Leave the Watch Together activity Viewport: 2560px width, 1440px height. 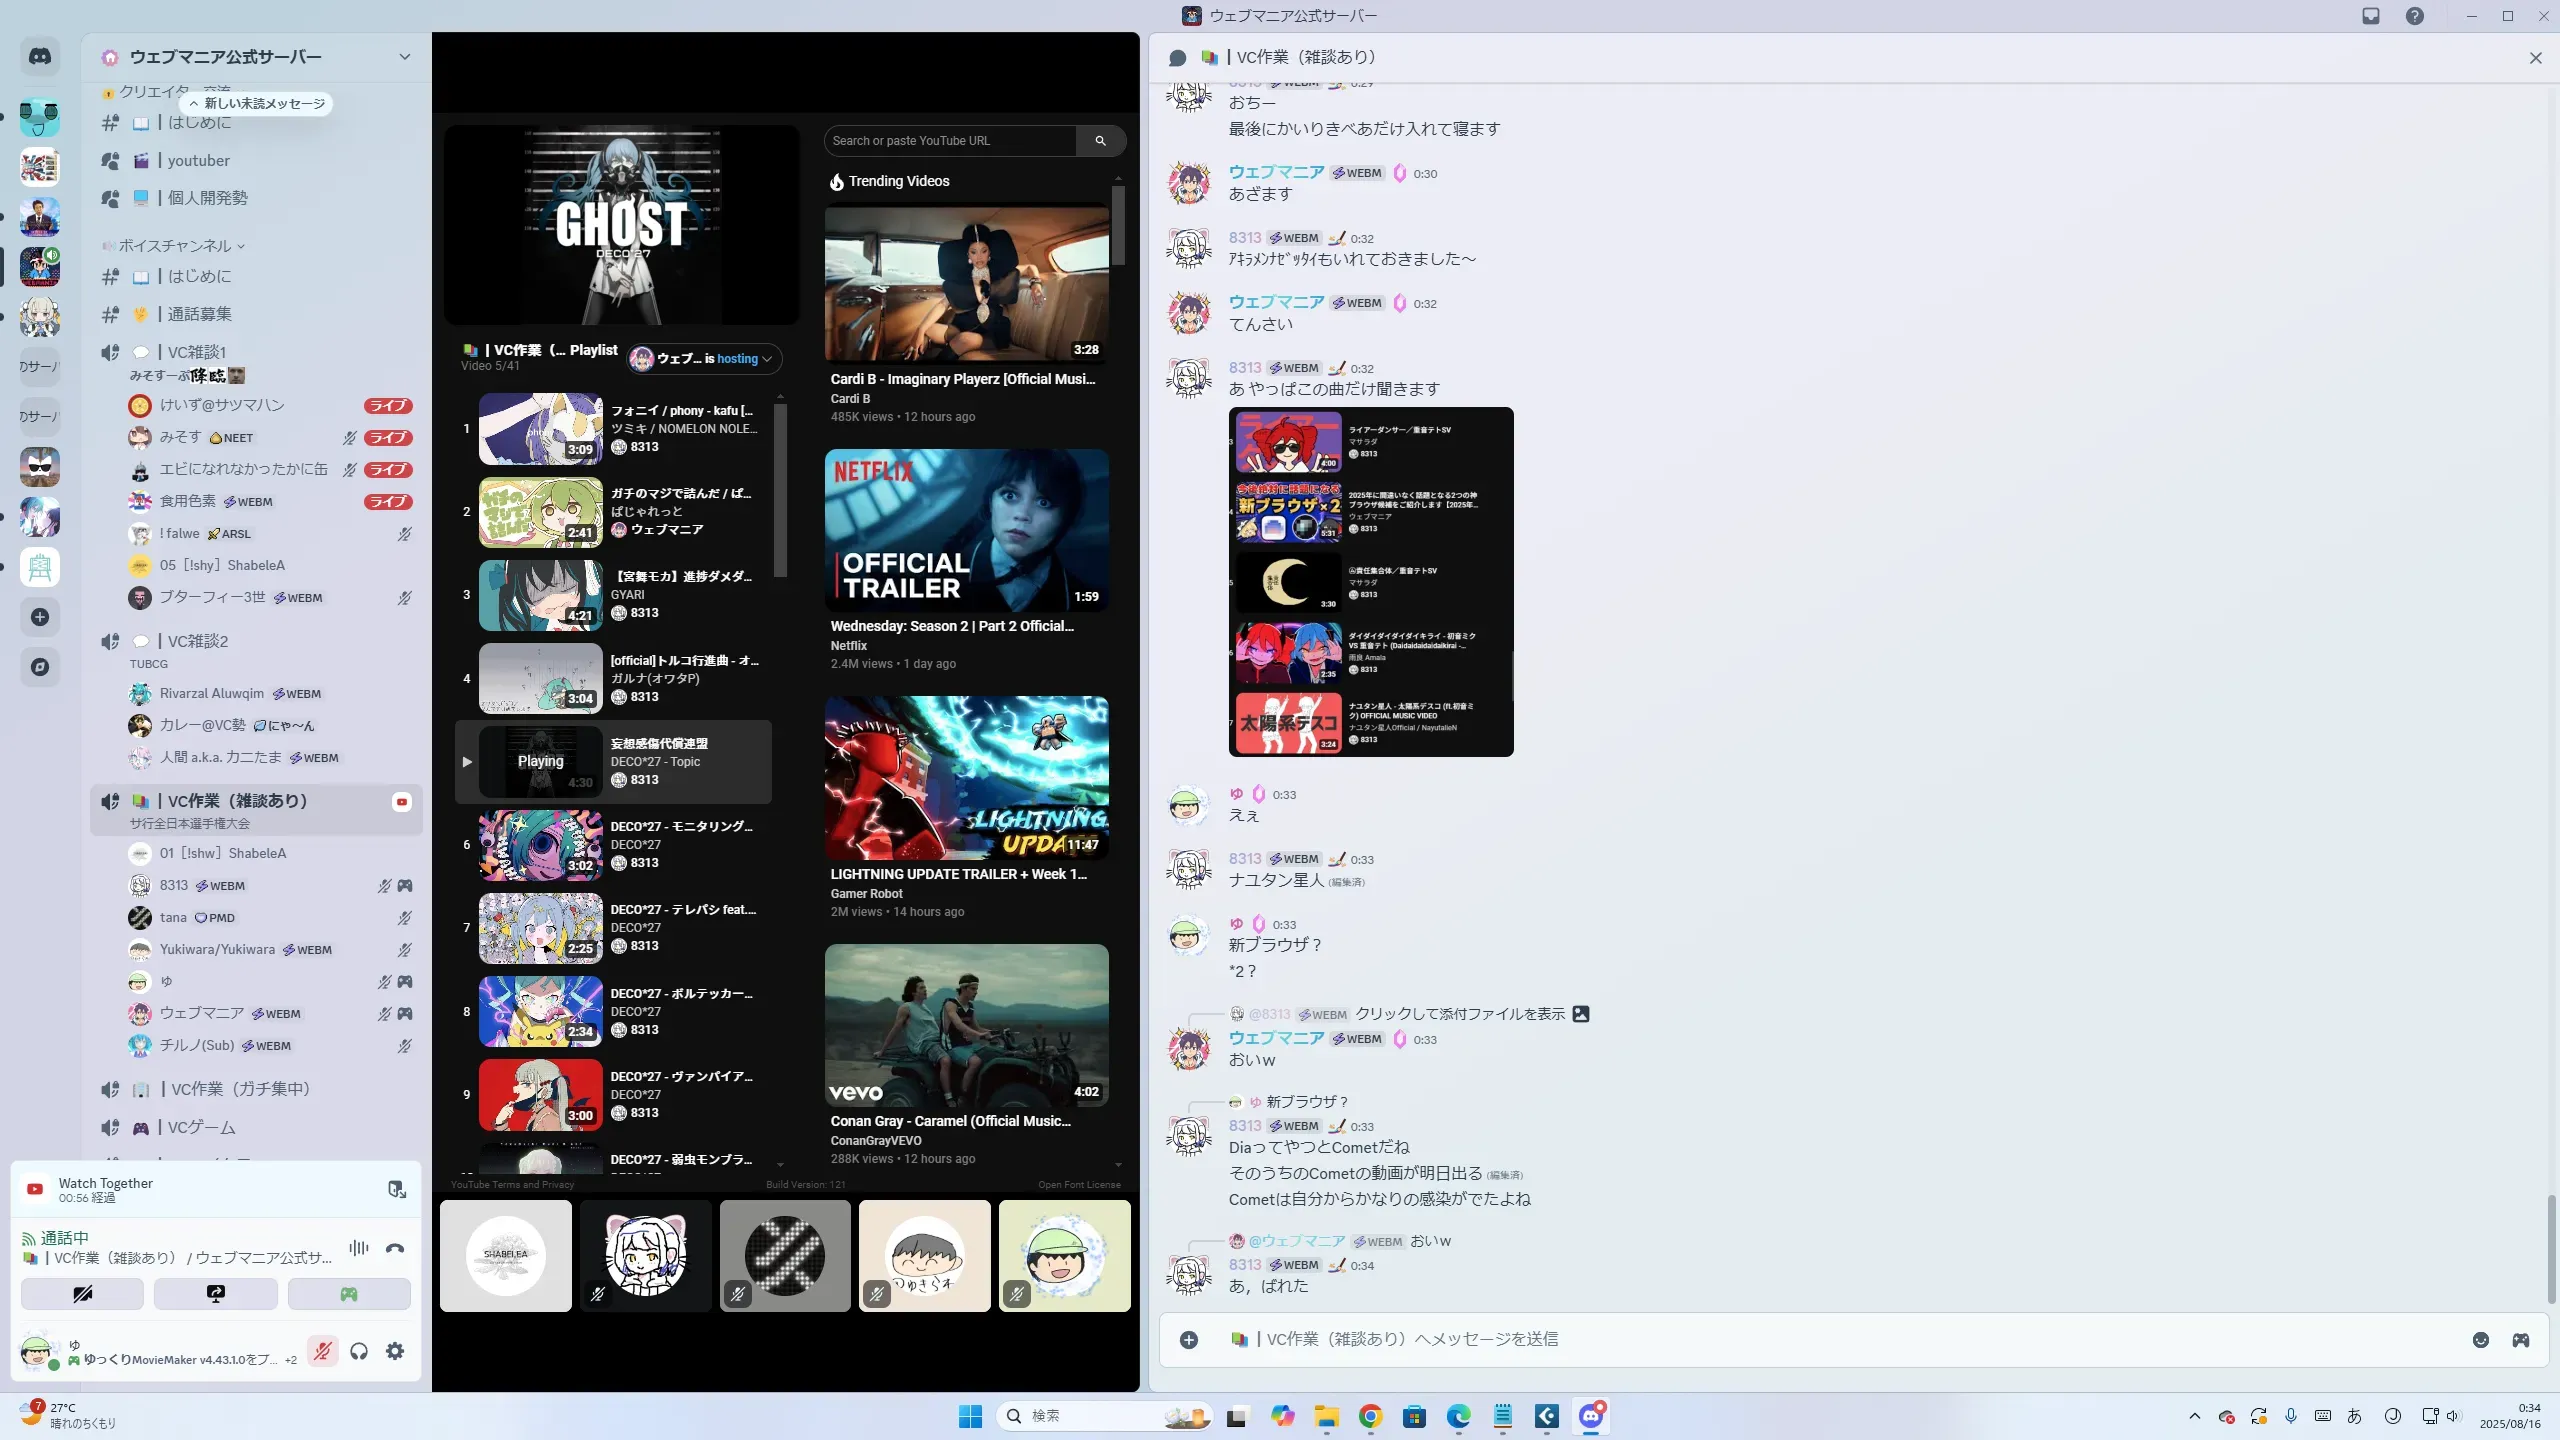click(x=396, y=1189)
